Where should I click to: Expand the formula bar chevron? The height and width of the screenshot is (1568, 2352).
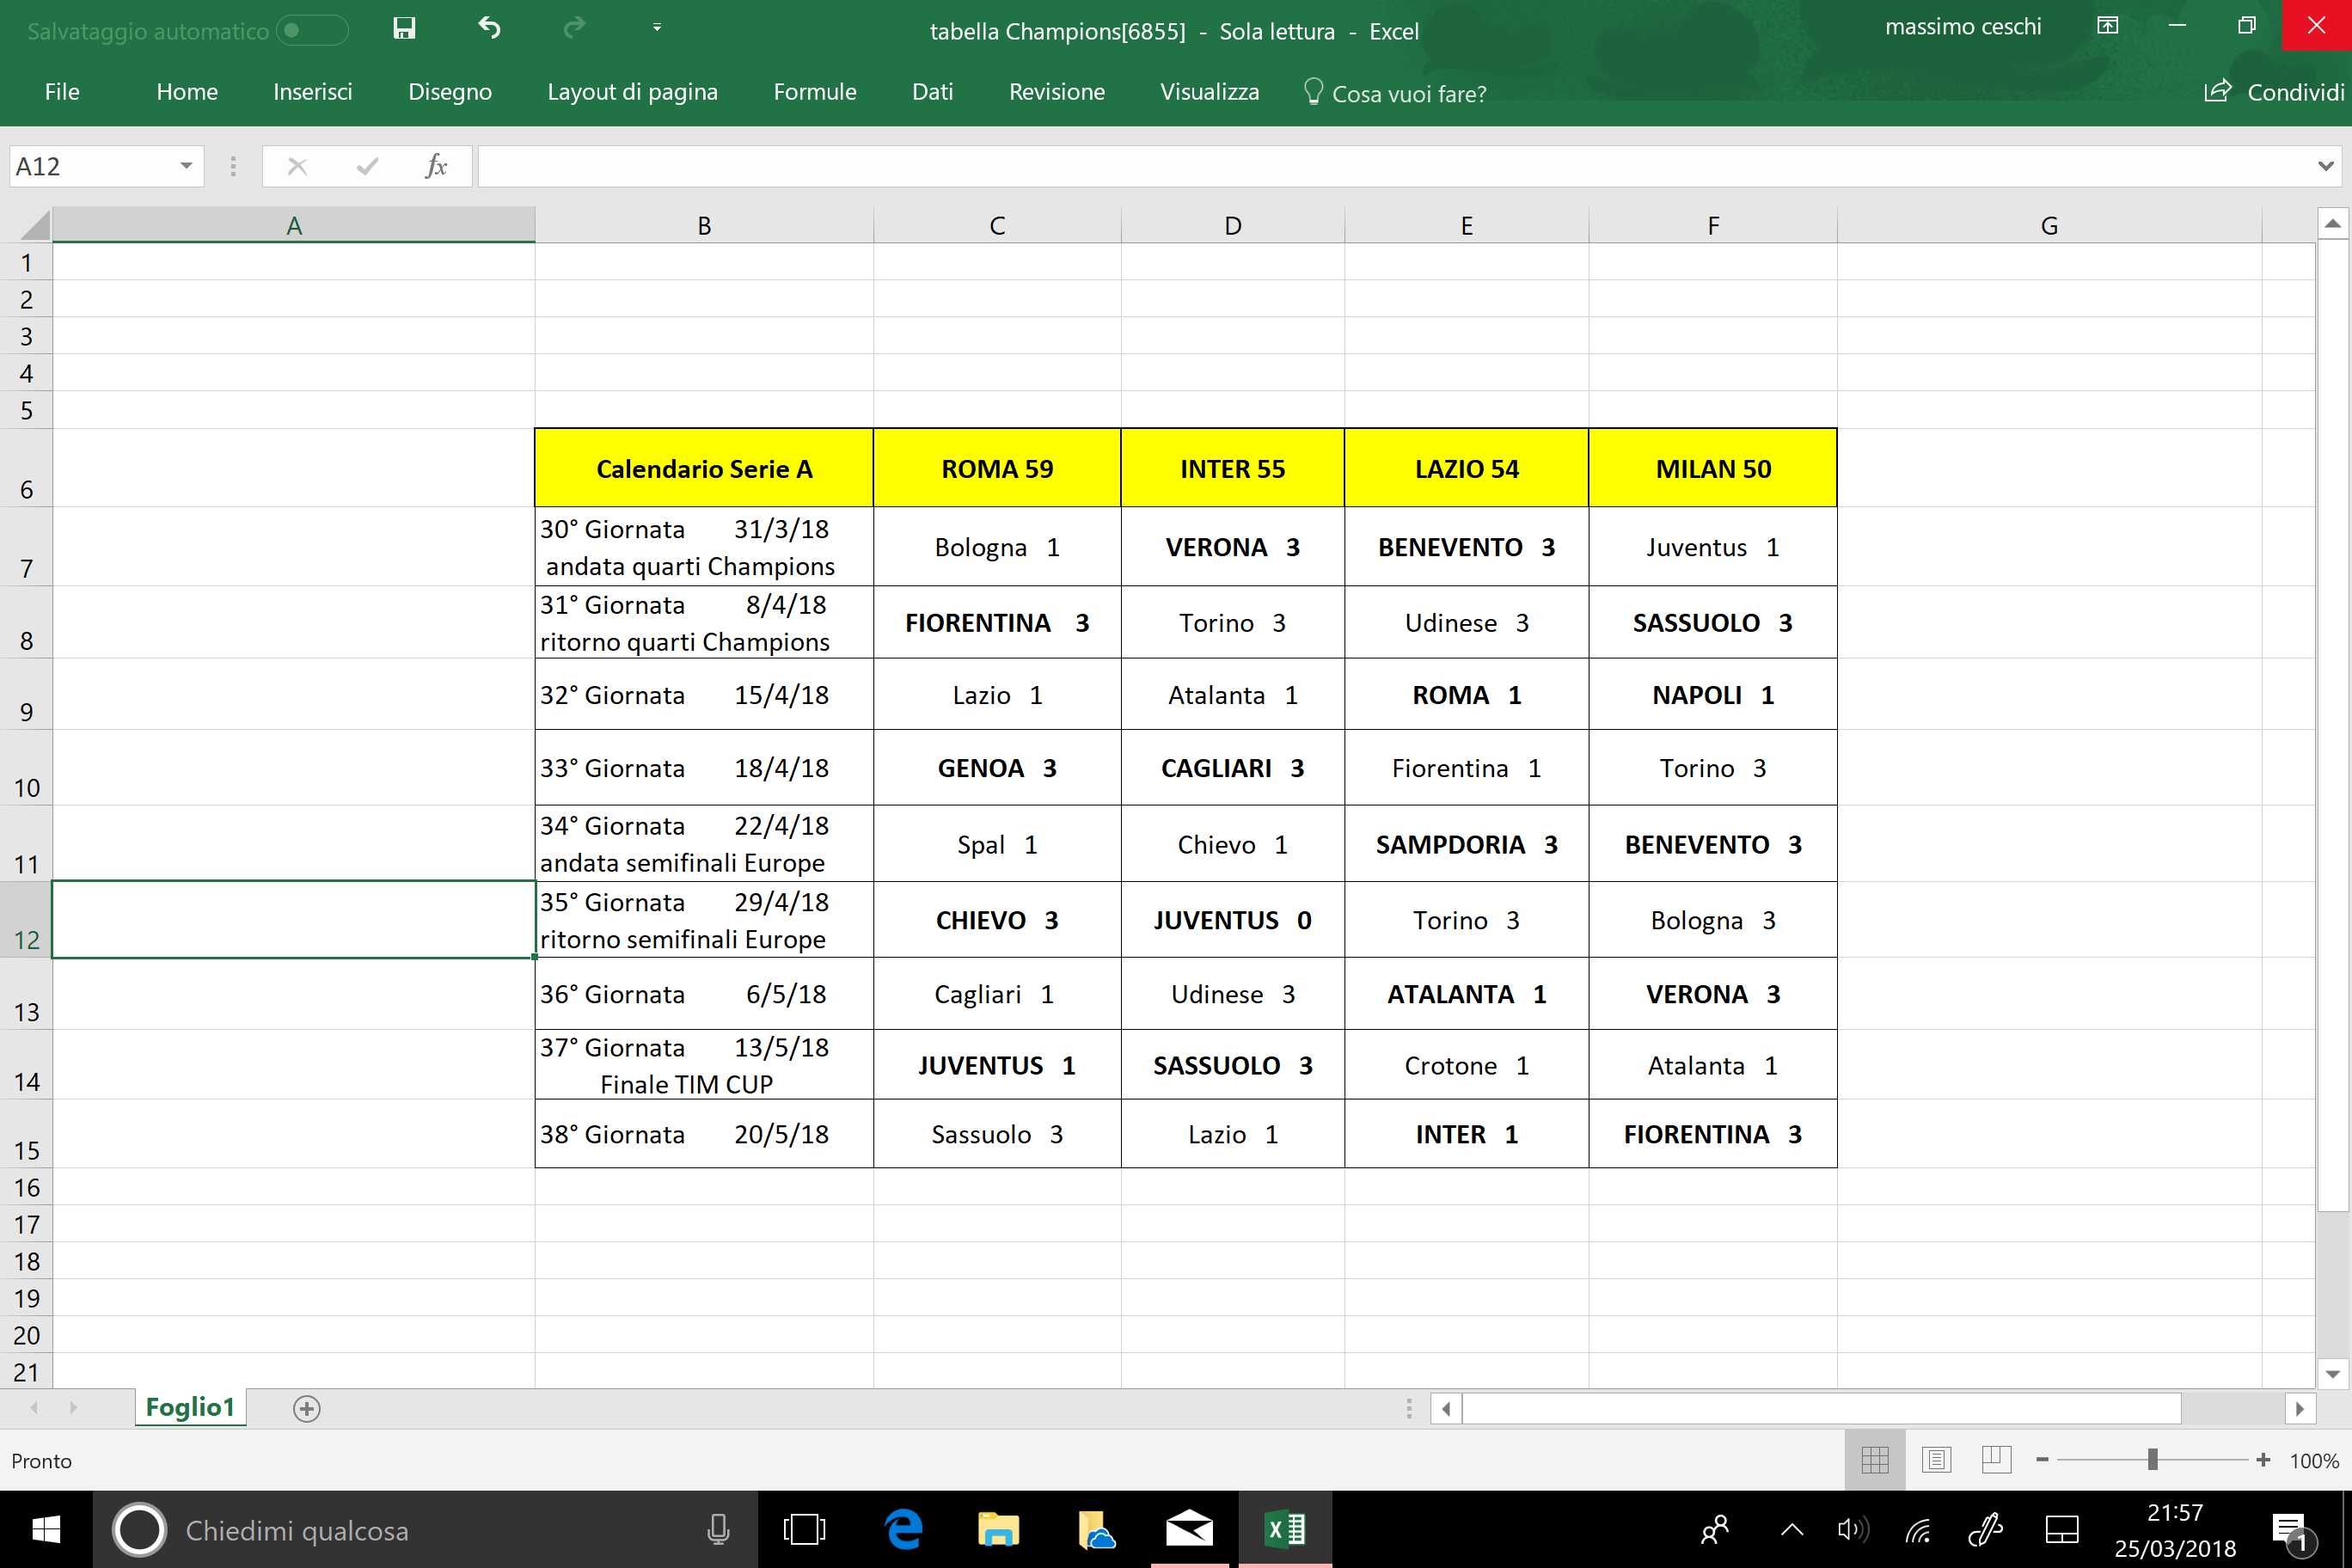pyautogui.click(x=2325, y=166)
